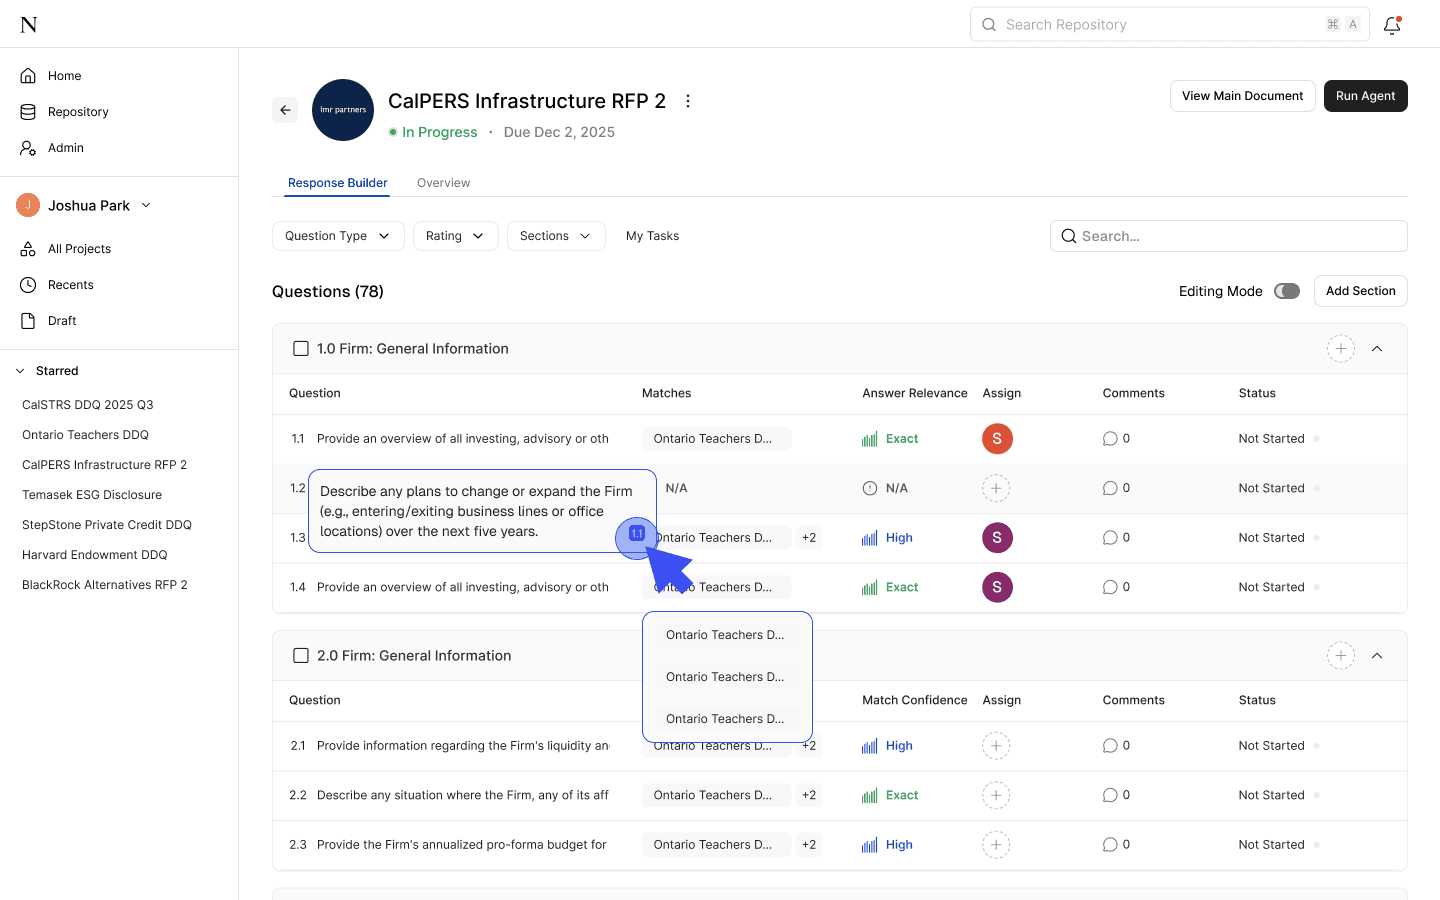This screenshot has height=900, width=1440.
Task: Open comments on question 1.4
Action: coord(1116,587)
